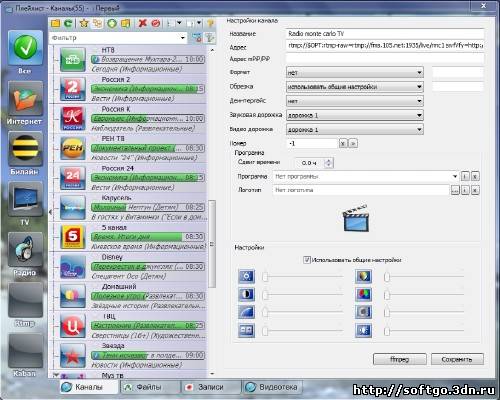
Task: Click the ... browse button for Логотип
Action: 455,190
